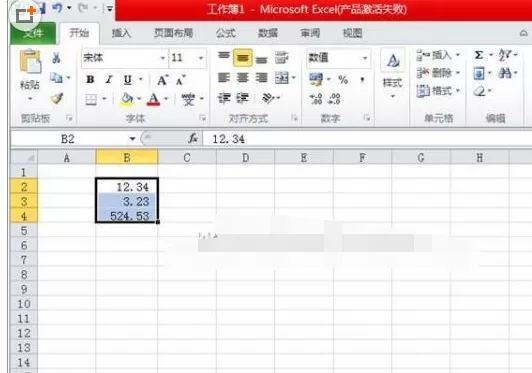Align text left
532x373 pixels.
(x=224, y=78)
